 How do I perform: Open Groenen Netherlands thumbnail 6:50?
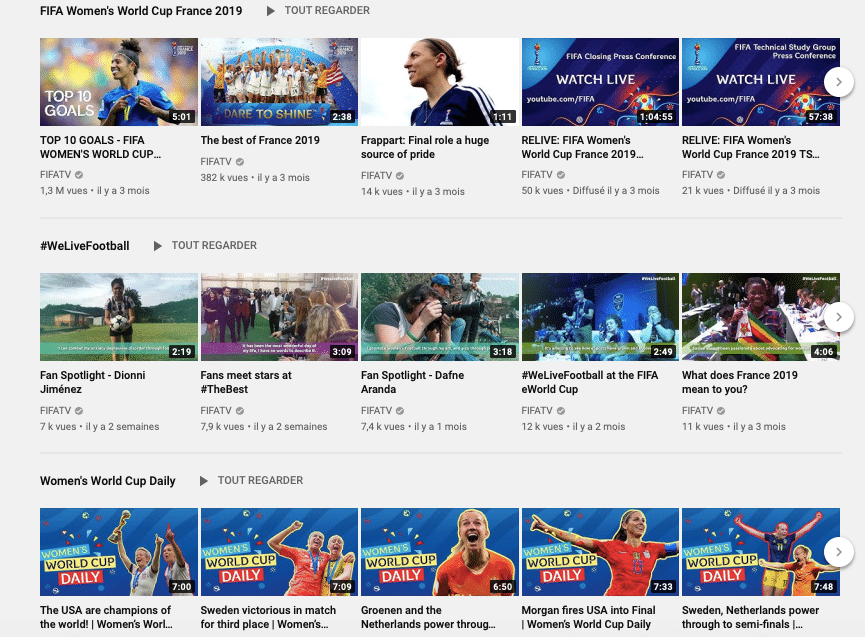[440, 552]
